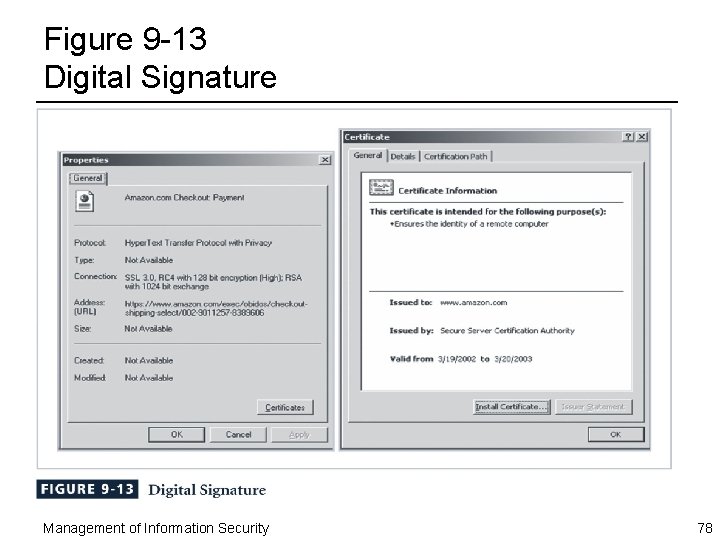
Task: Open the Certification Path tab
Action: point(456,157)
